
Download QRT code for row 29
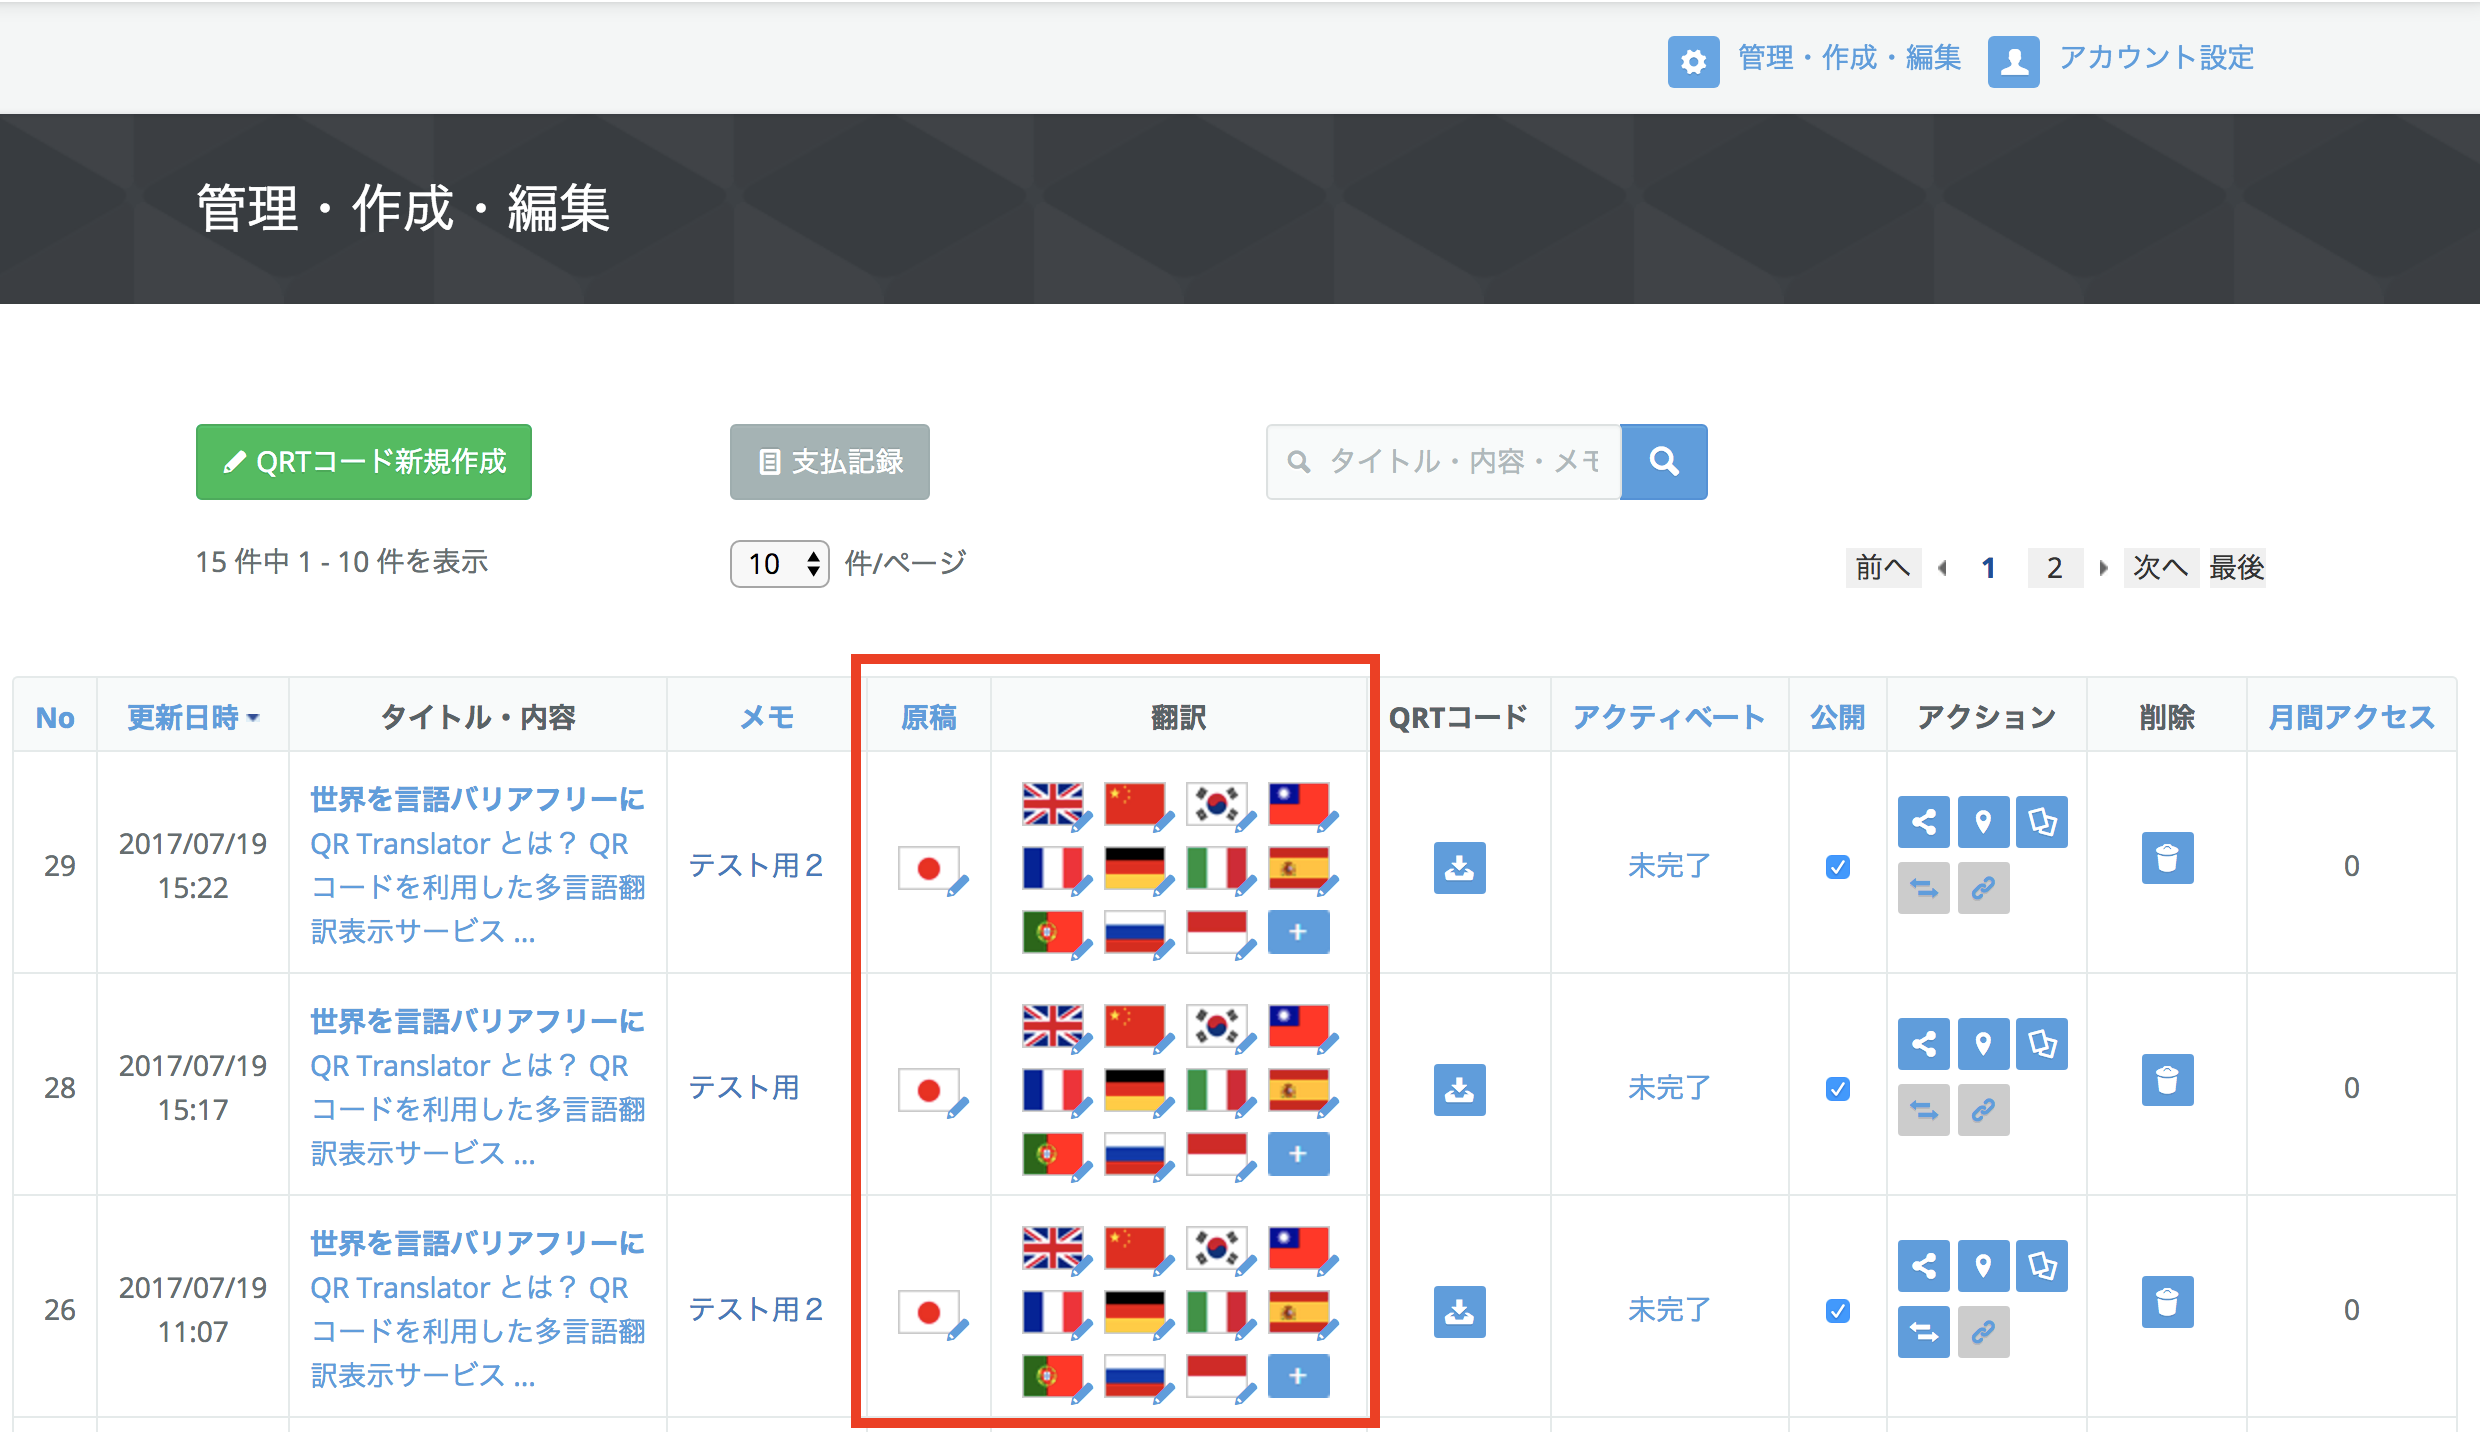point(1459,867)
